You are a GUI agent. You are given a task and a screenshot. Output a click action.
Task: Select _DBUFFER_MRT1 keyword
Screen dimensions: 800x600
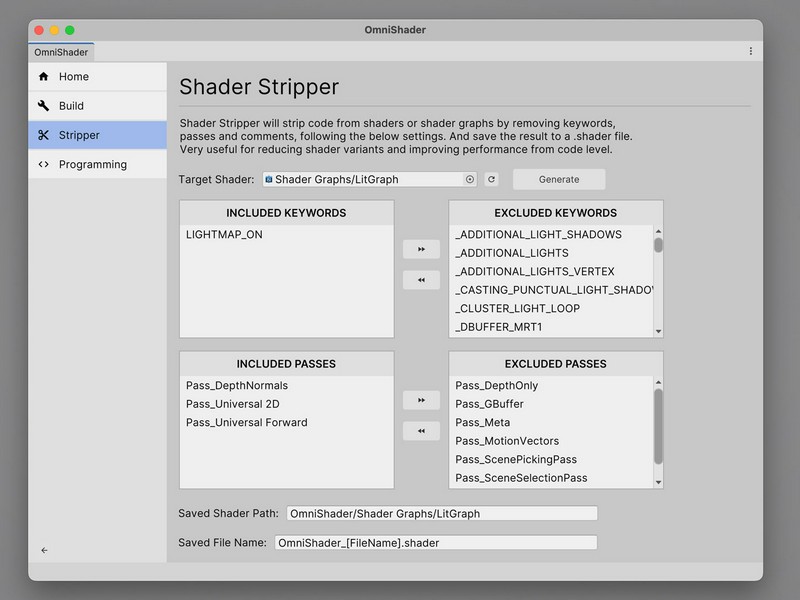[552, 327]
